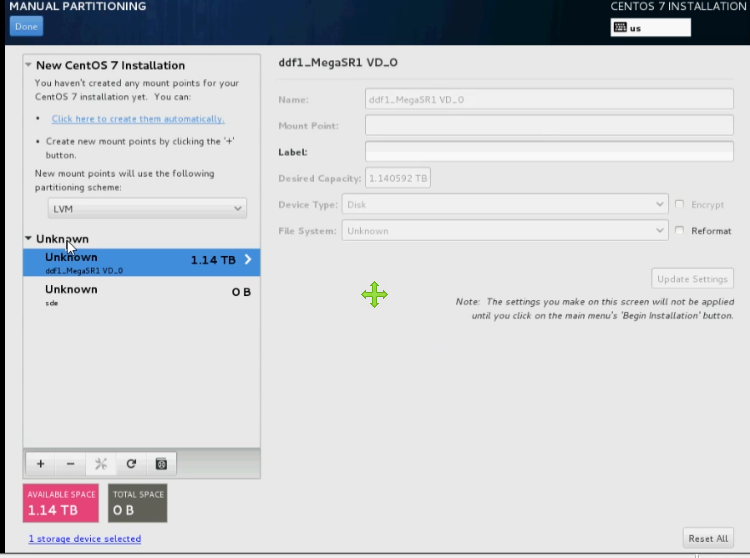The image size is (750, 558).
Task: Click the Available Space 1.14 TB box
Action: tap(61, 503)
